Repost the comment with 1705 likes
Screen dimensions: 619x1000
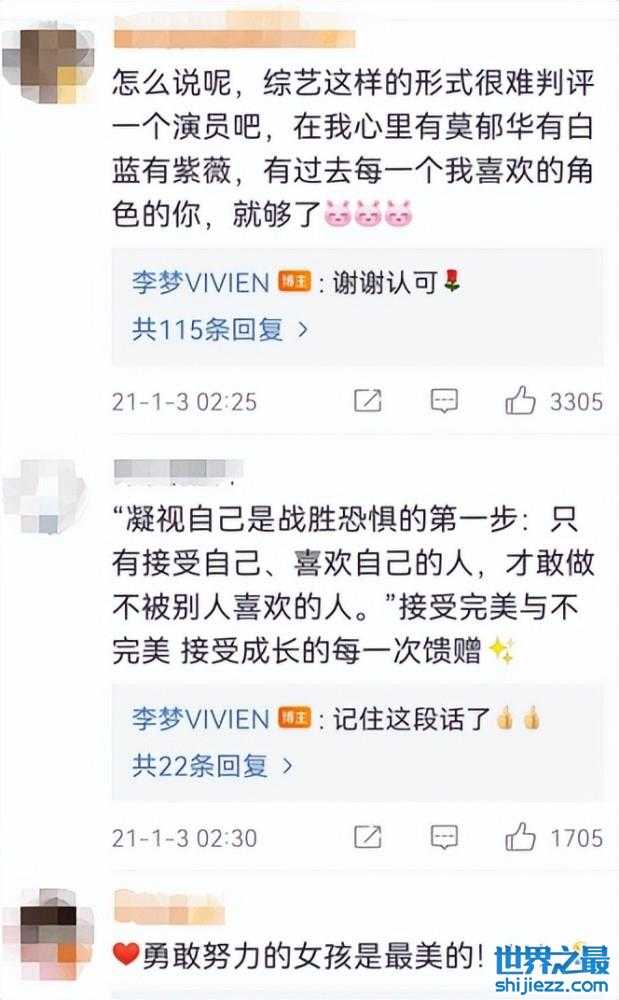[x=368, y=837]
